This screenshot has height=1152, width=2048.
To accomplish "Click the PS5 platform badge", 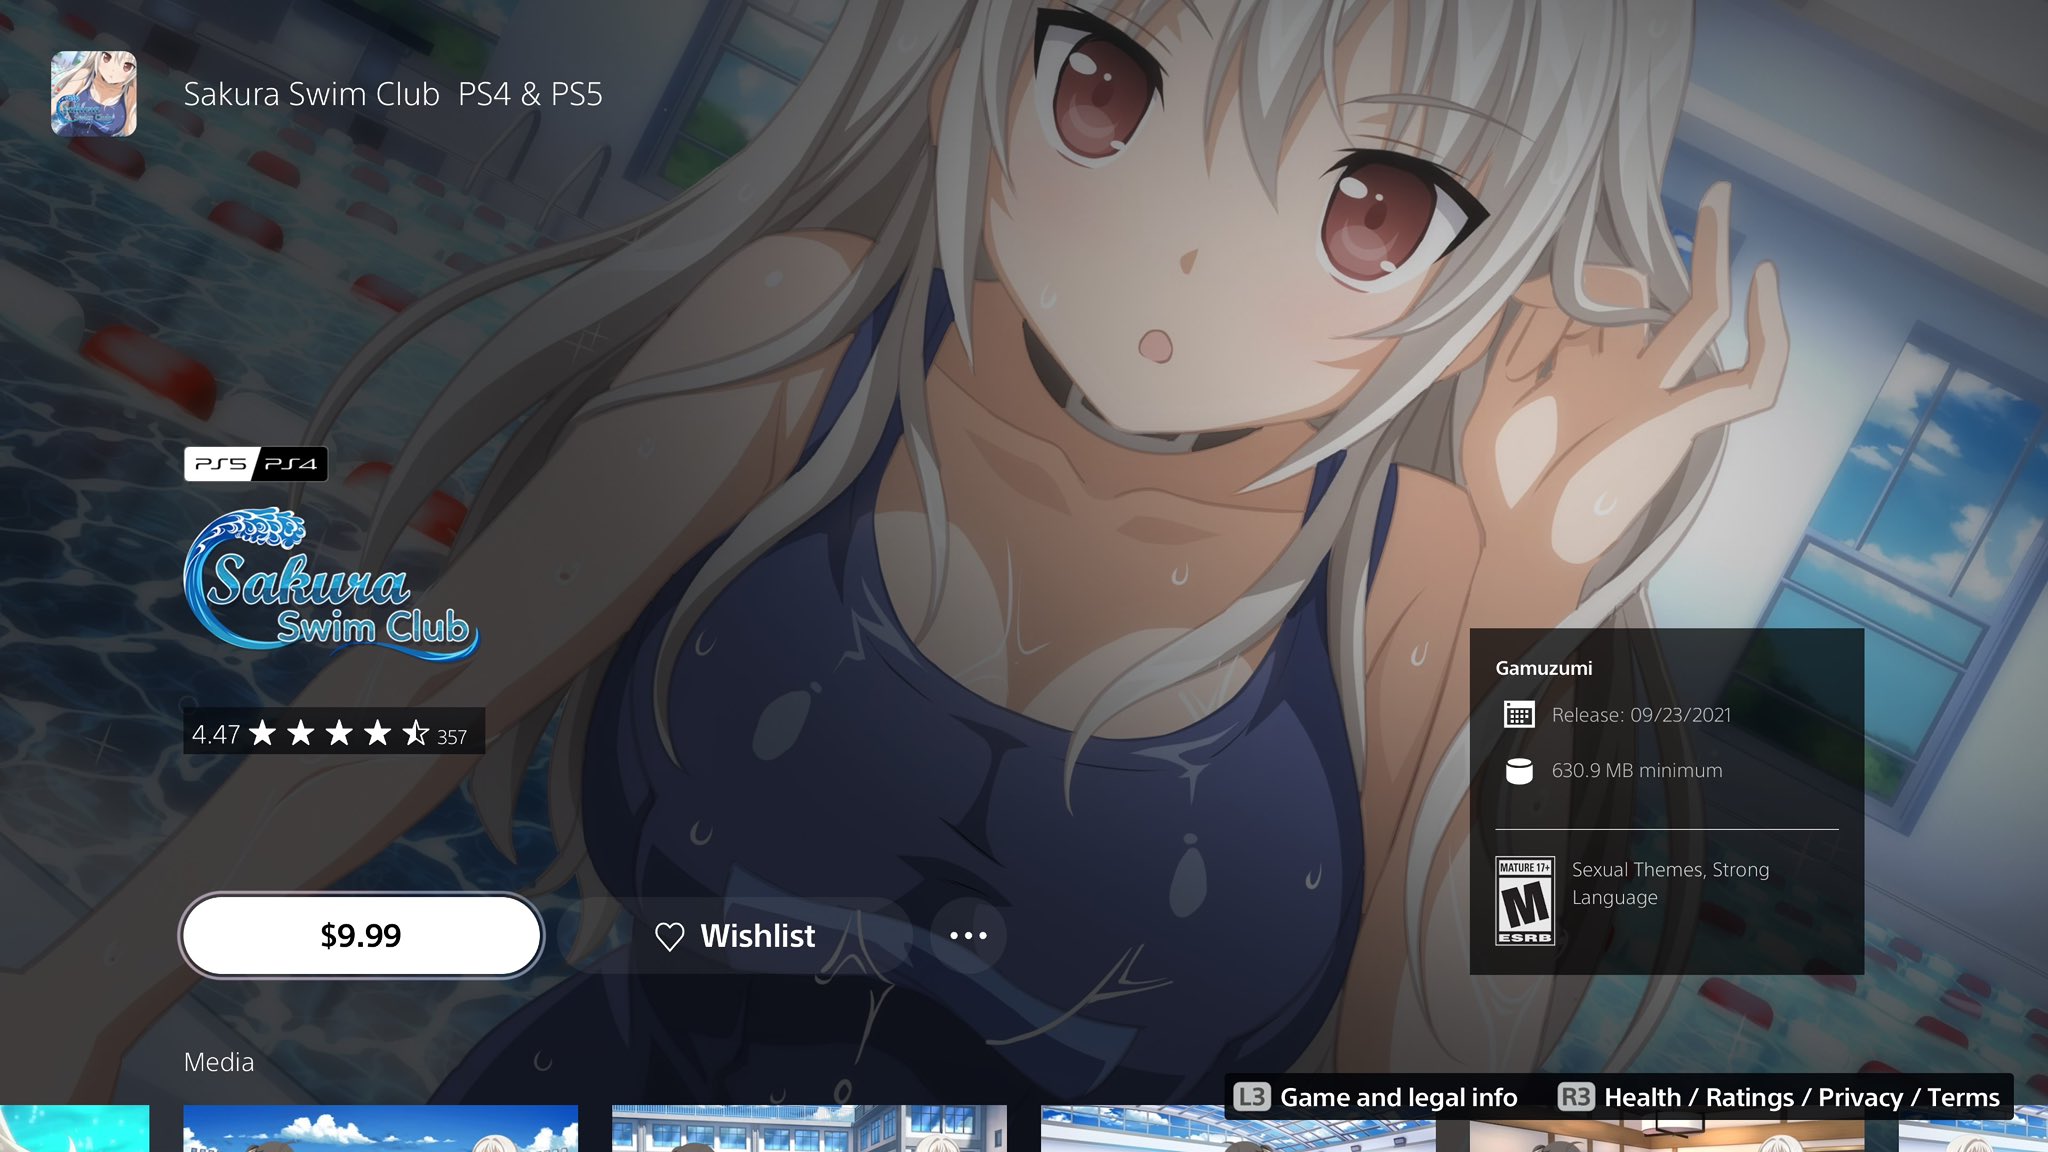I will tap(221, 464).
